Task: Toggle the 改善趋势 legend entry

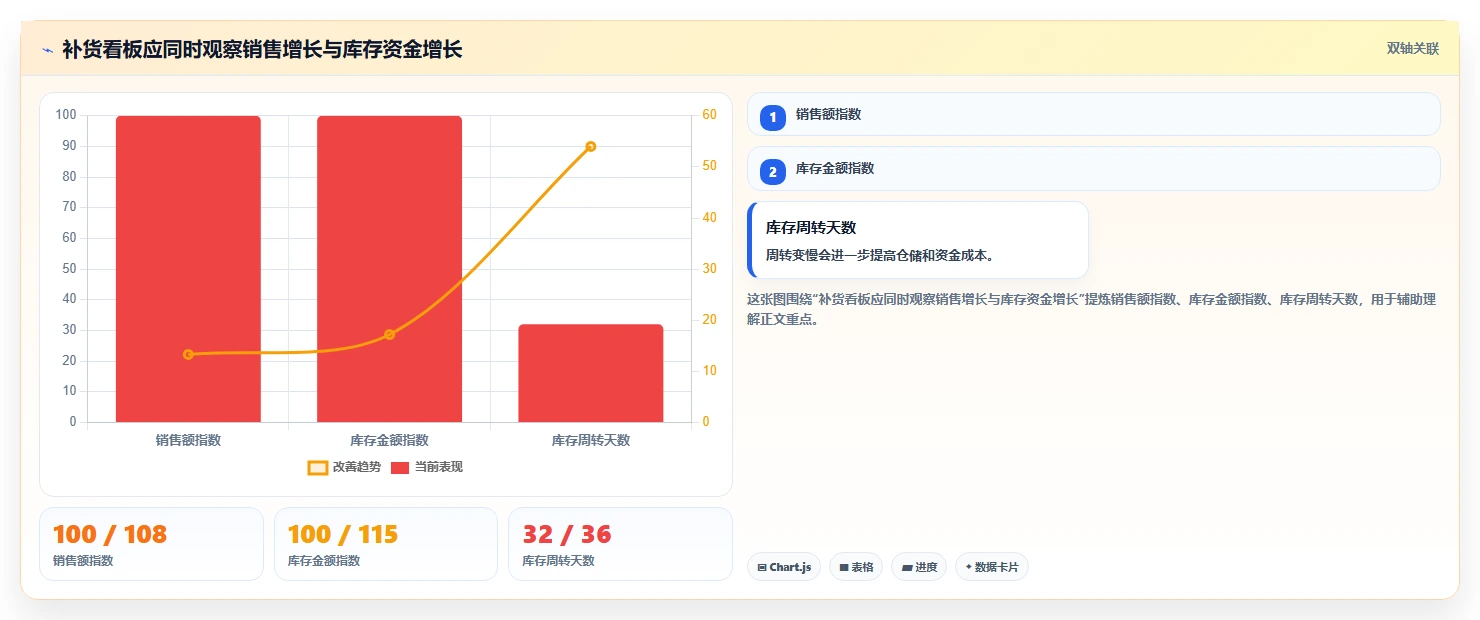Action: (344, 467)
